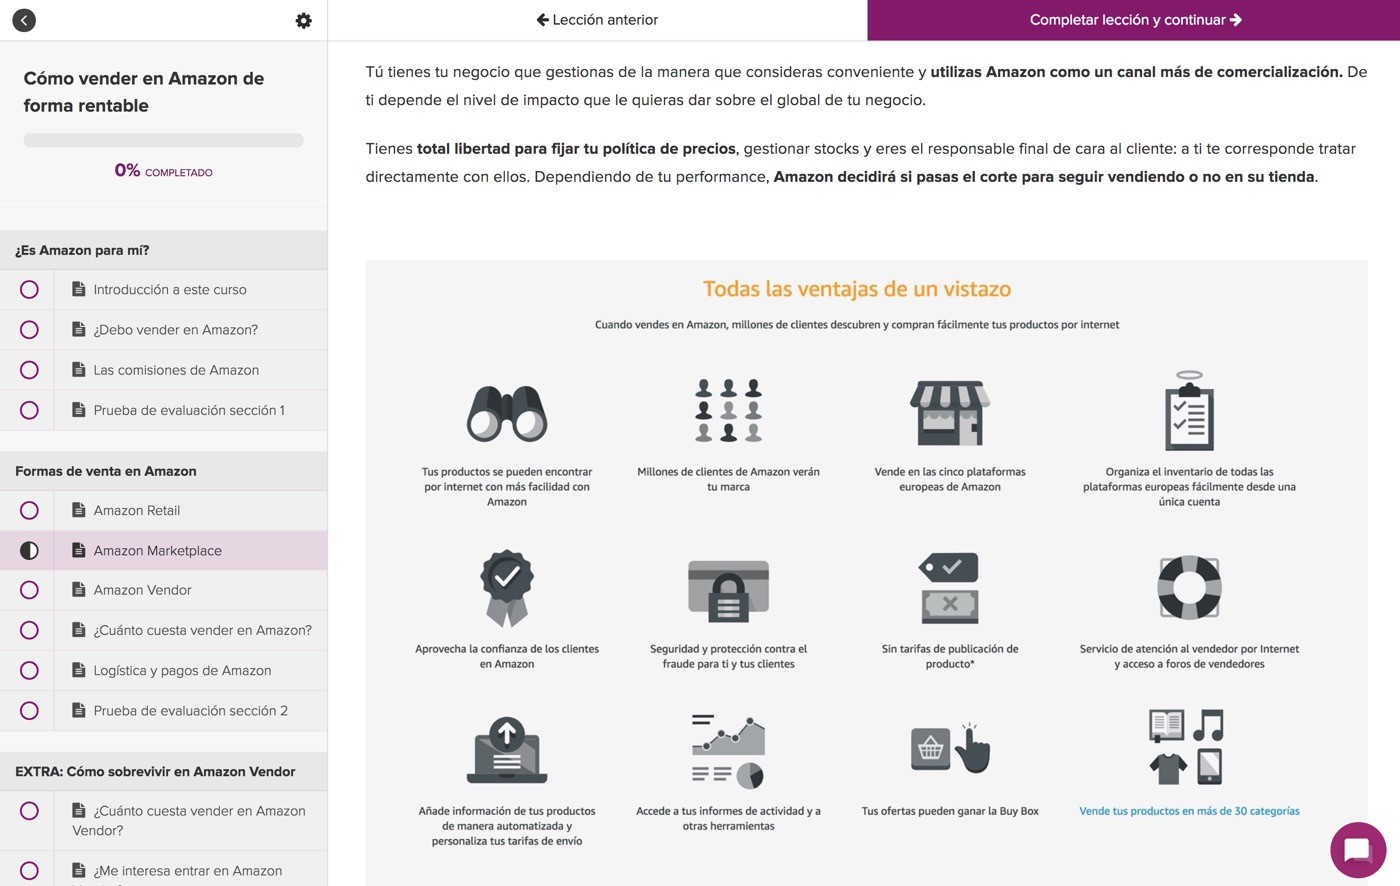Toggle half-filled circle for Amazon Marketplace
The image size is (1400, 886).
tap(29, 550)
